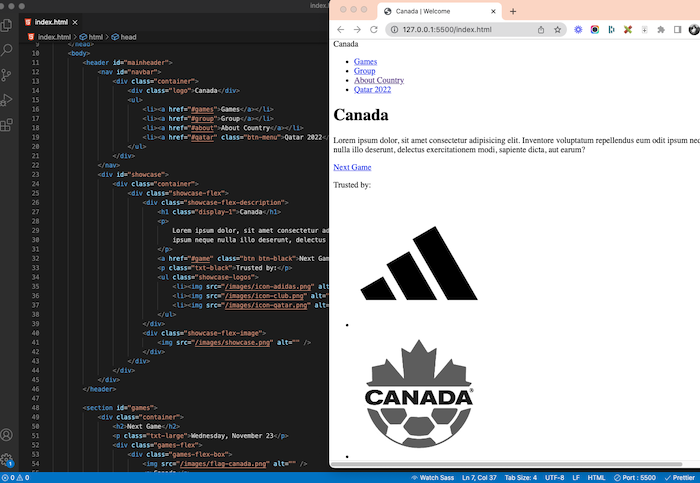
Task: Click line number 23 in the editor
Action: pos(35,175)
